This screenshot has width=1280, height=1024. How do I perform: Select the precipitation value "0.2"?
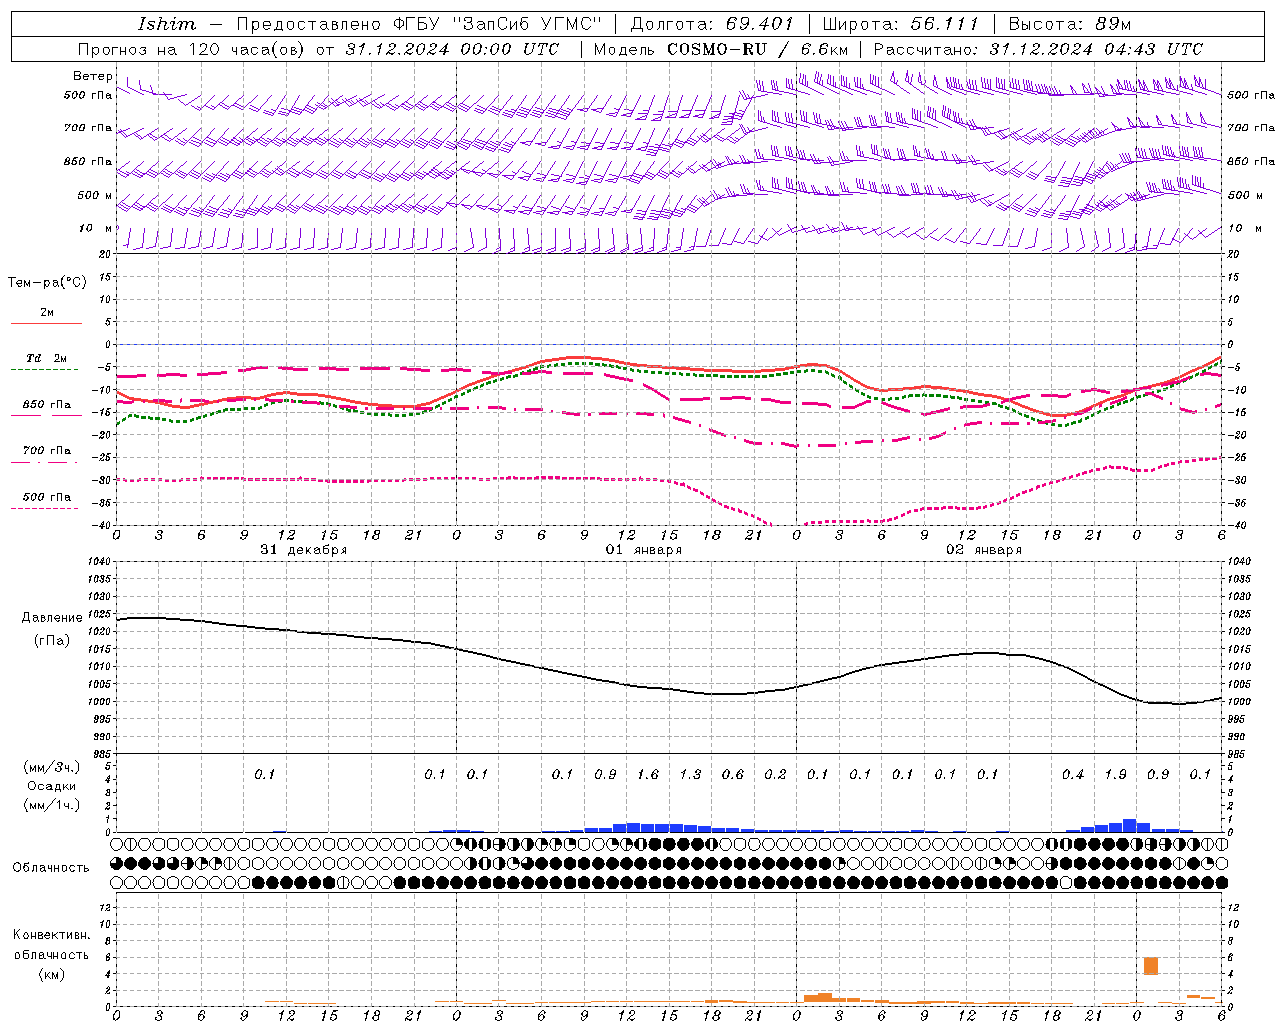tap(775, 774)
